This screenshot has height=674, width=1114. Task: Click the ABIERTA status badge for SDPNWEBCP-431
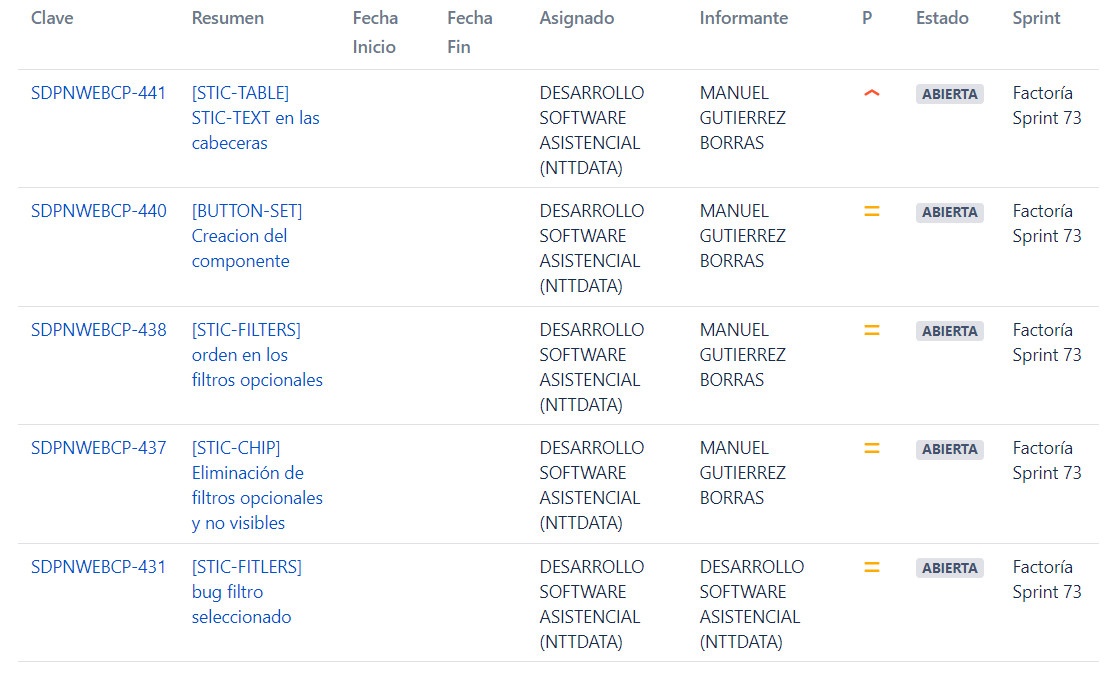pos(949,567)
